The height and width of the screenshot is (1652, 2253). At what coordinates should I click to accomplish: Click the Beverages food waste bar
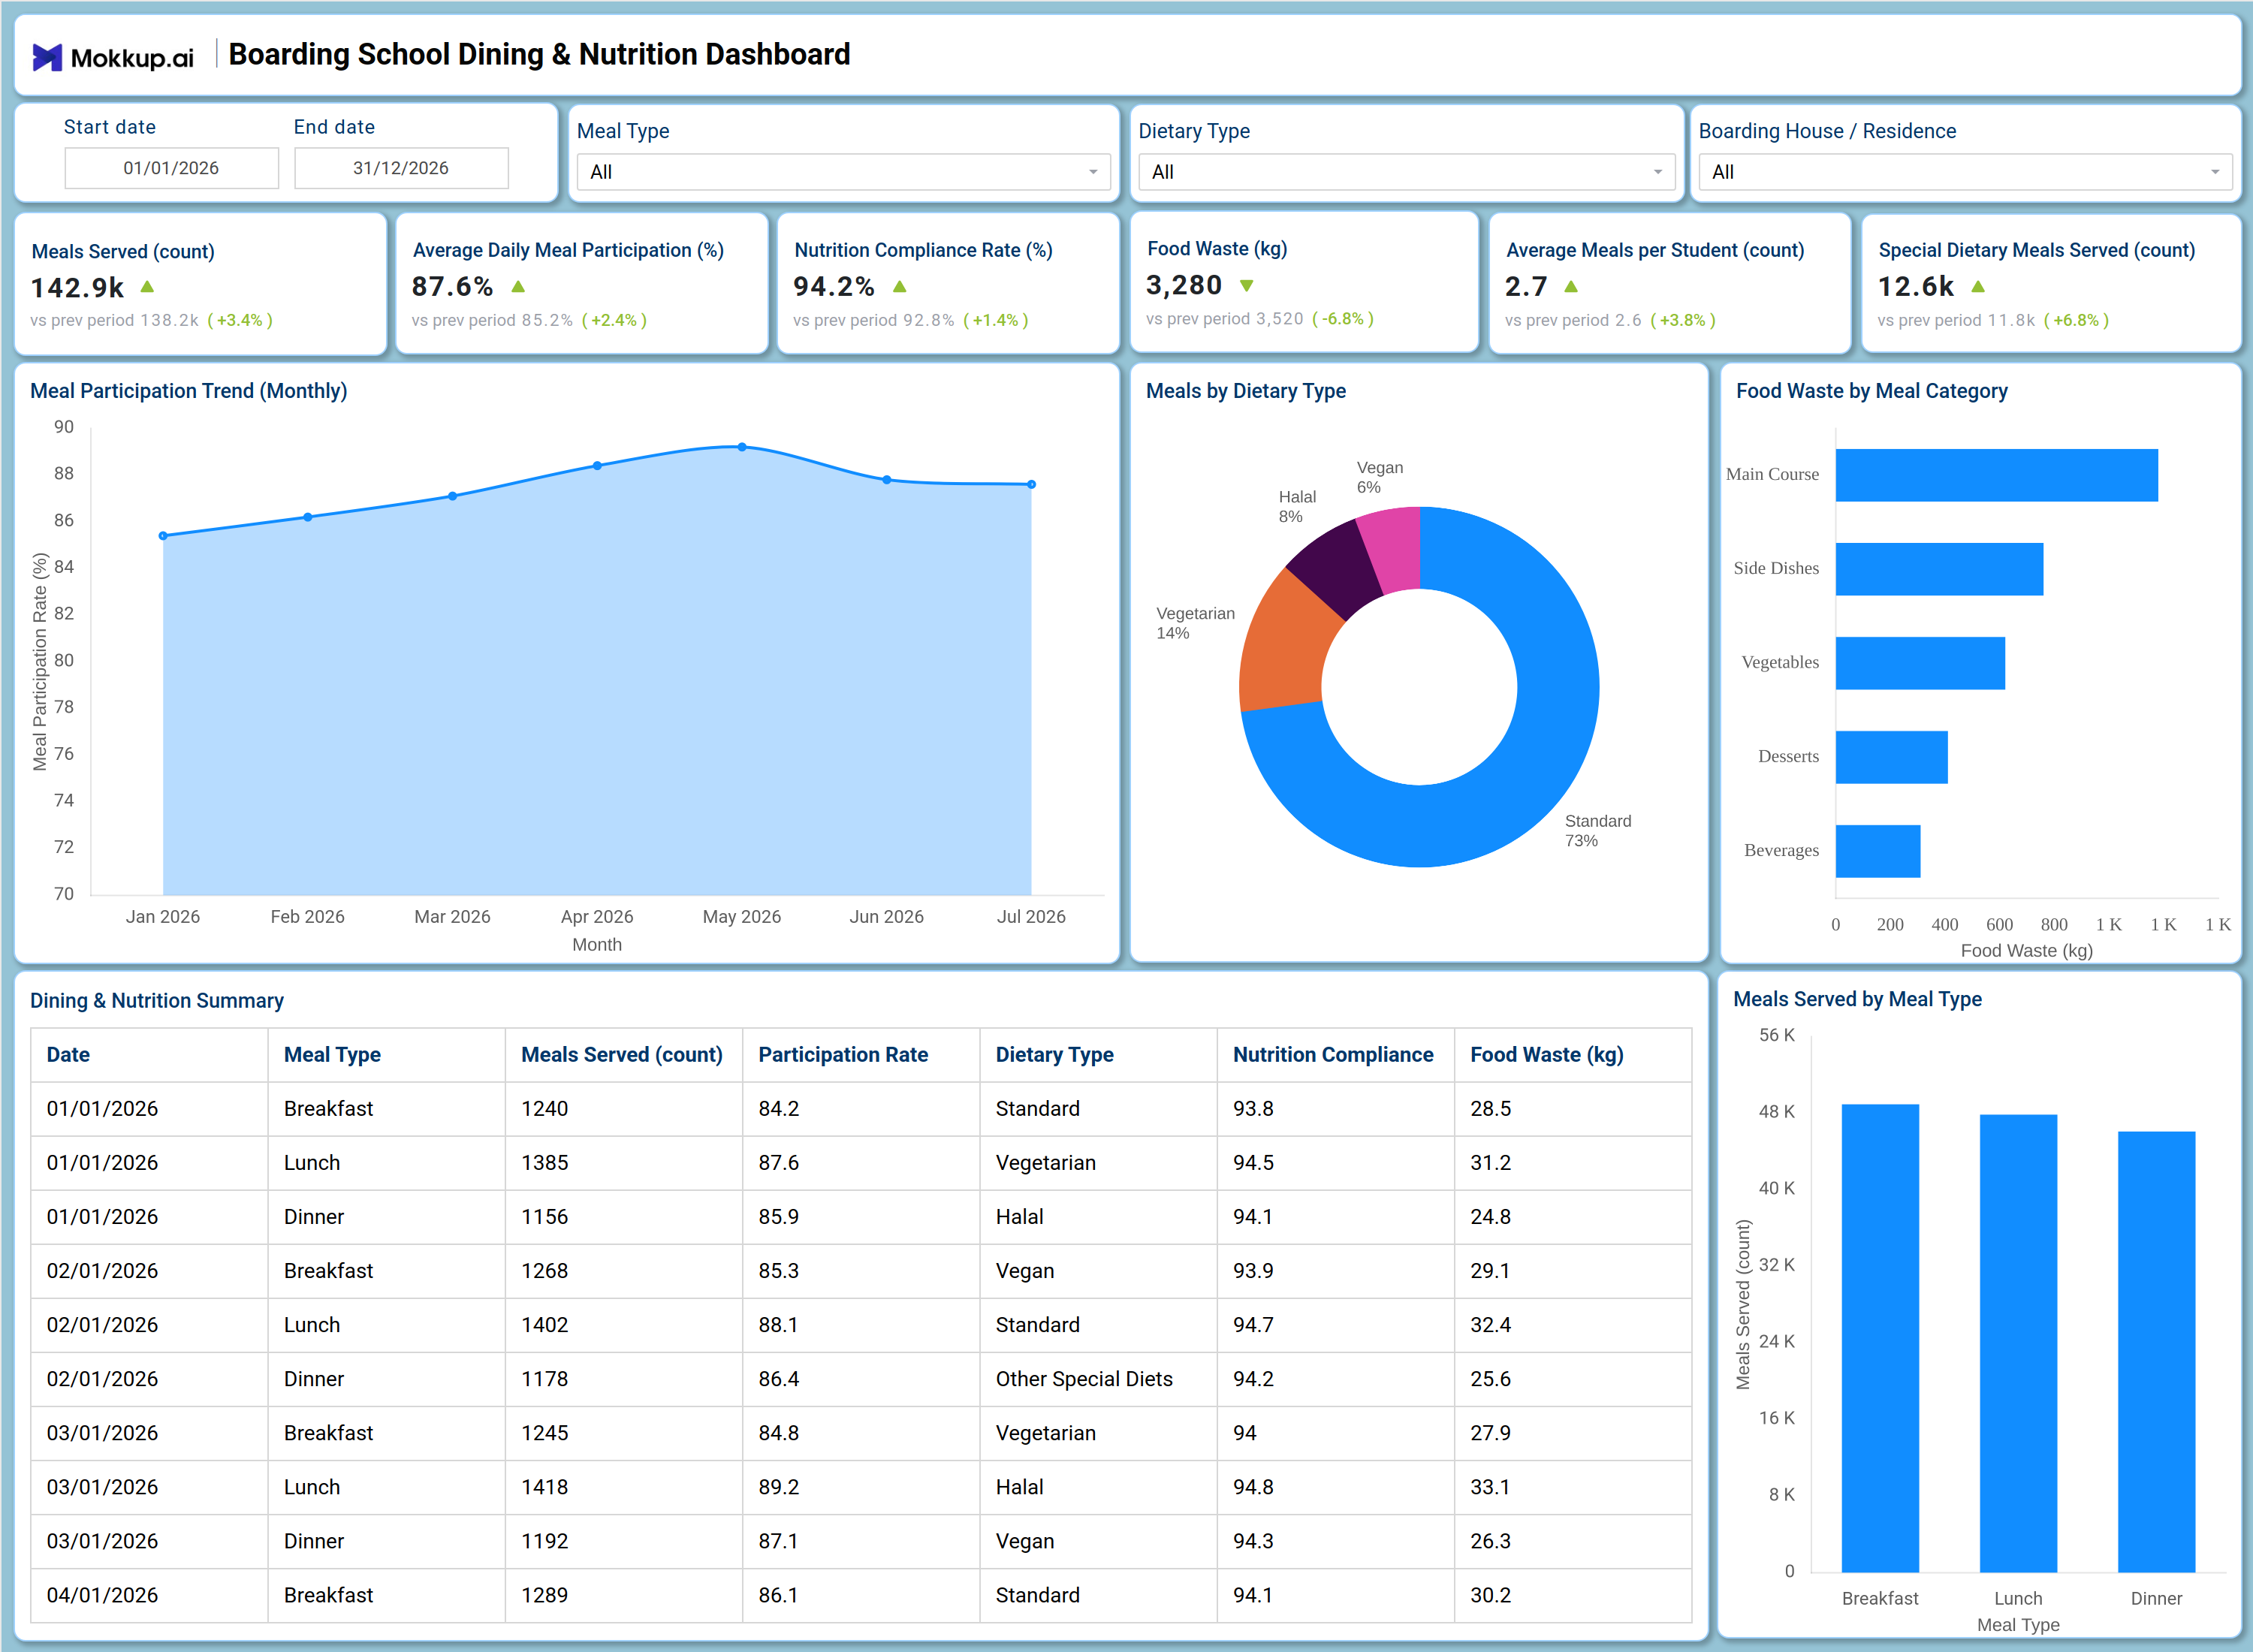(1877, 851)
